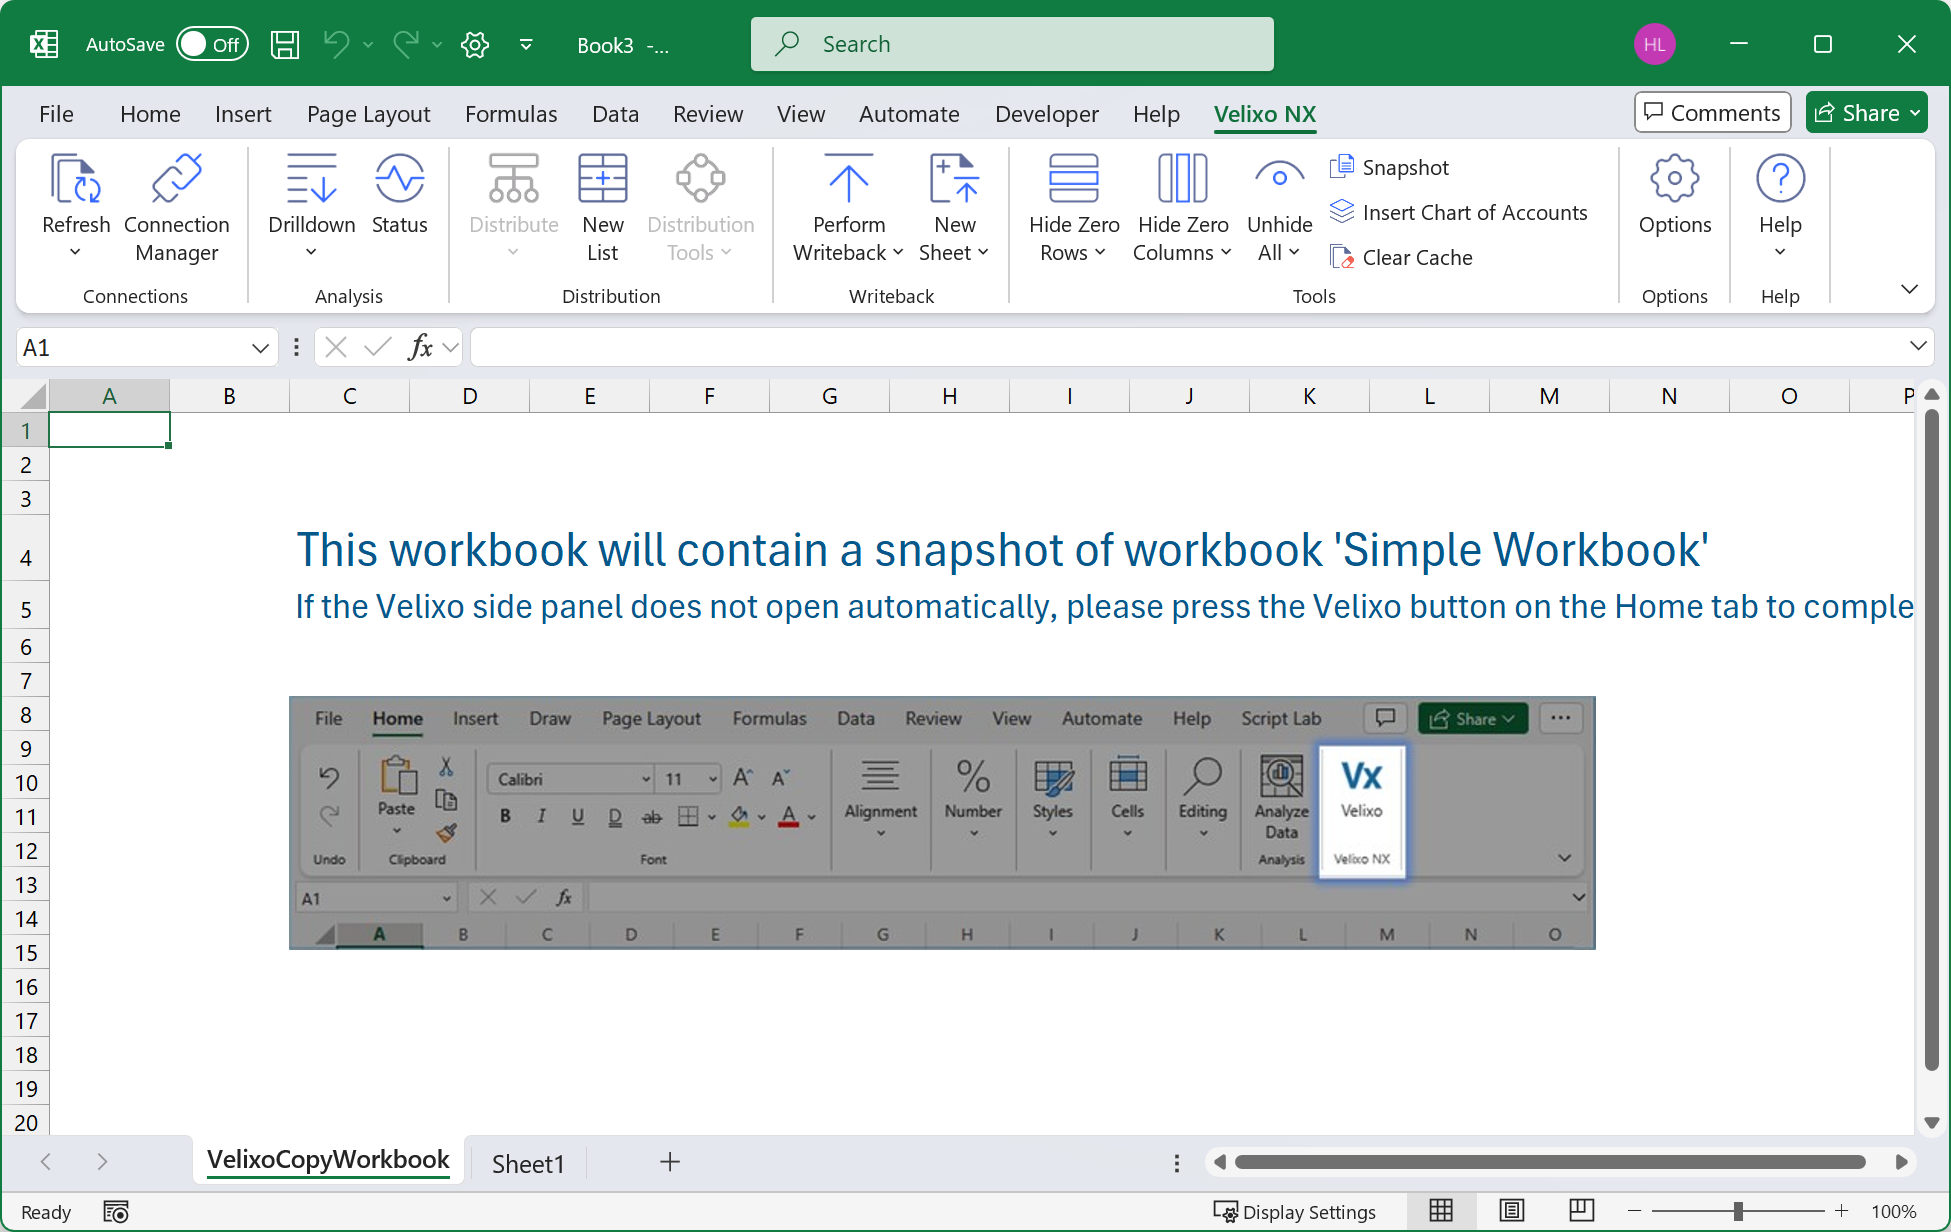This screenshot has width=1951, height=1232.
Task: Open Customize Quick Access Toolbar dropdown
Action: [x=526, y=44]
